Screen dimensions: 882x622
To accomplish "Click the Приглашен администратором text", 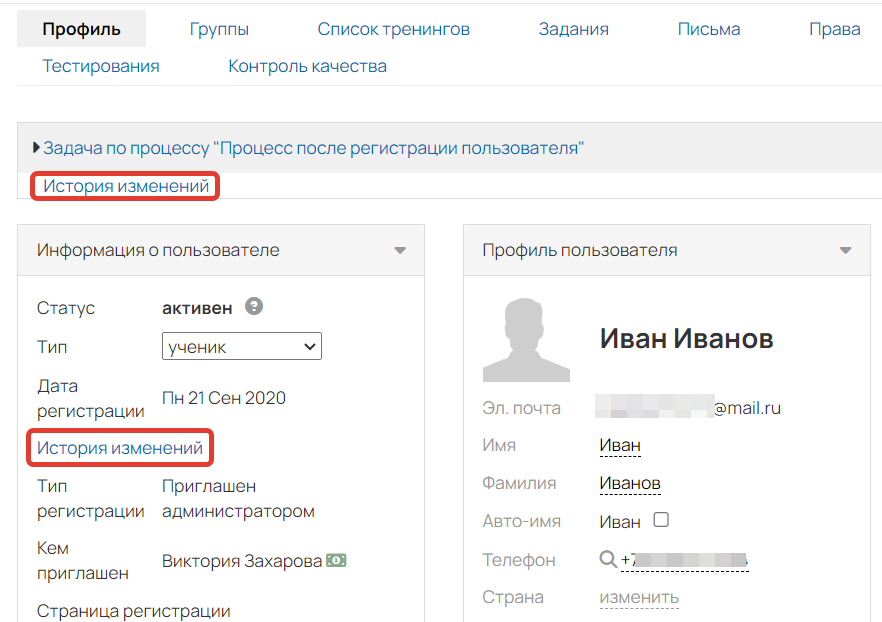I will point(238,498).
